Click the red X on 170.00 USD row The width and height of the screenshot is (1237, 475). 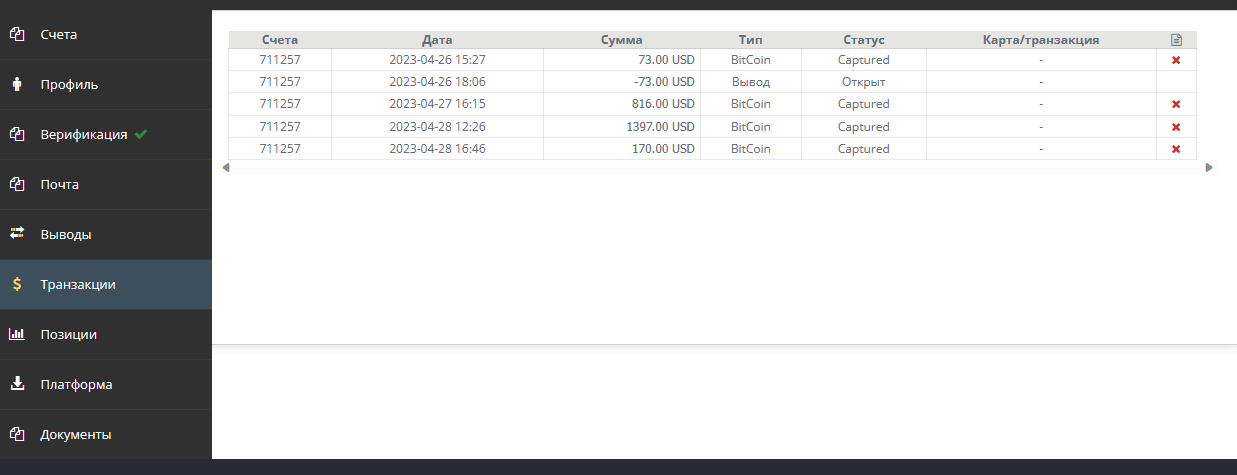click(x=1176, y=149)
